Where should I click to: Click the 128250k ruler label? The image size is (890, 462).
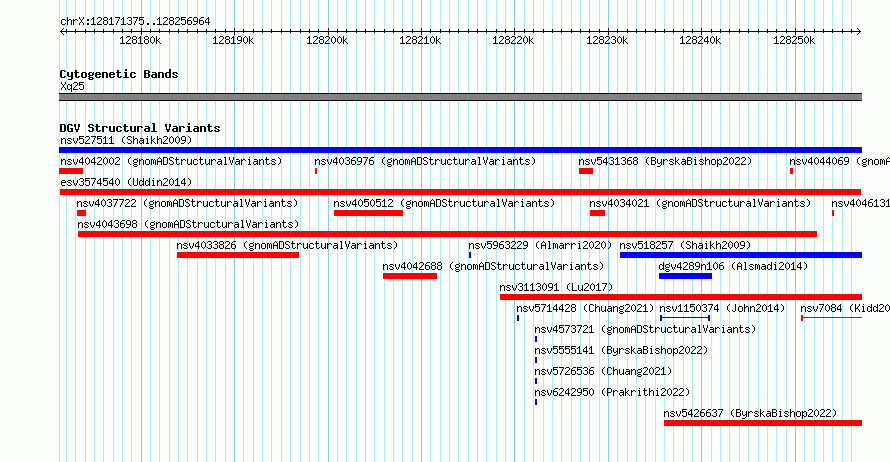[794, 41]
